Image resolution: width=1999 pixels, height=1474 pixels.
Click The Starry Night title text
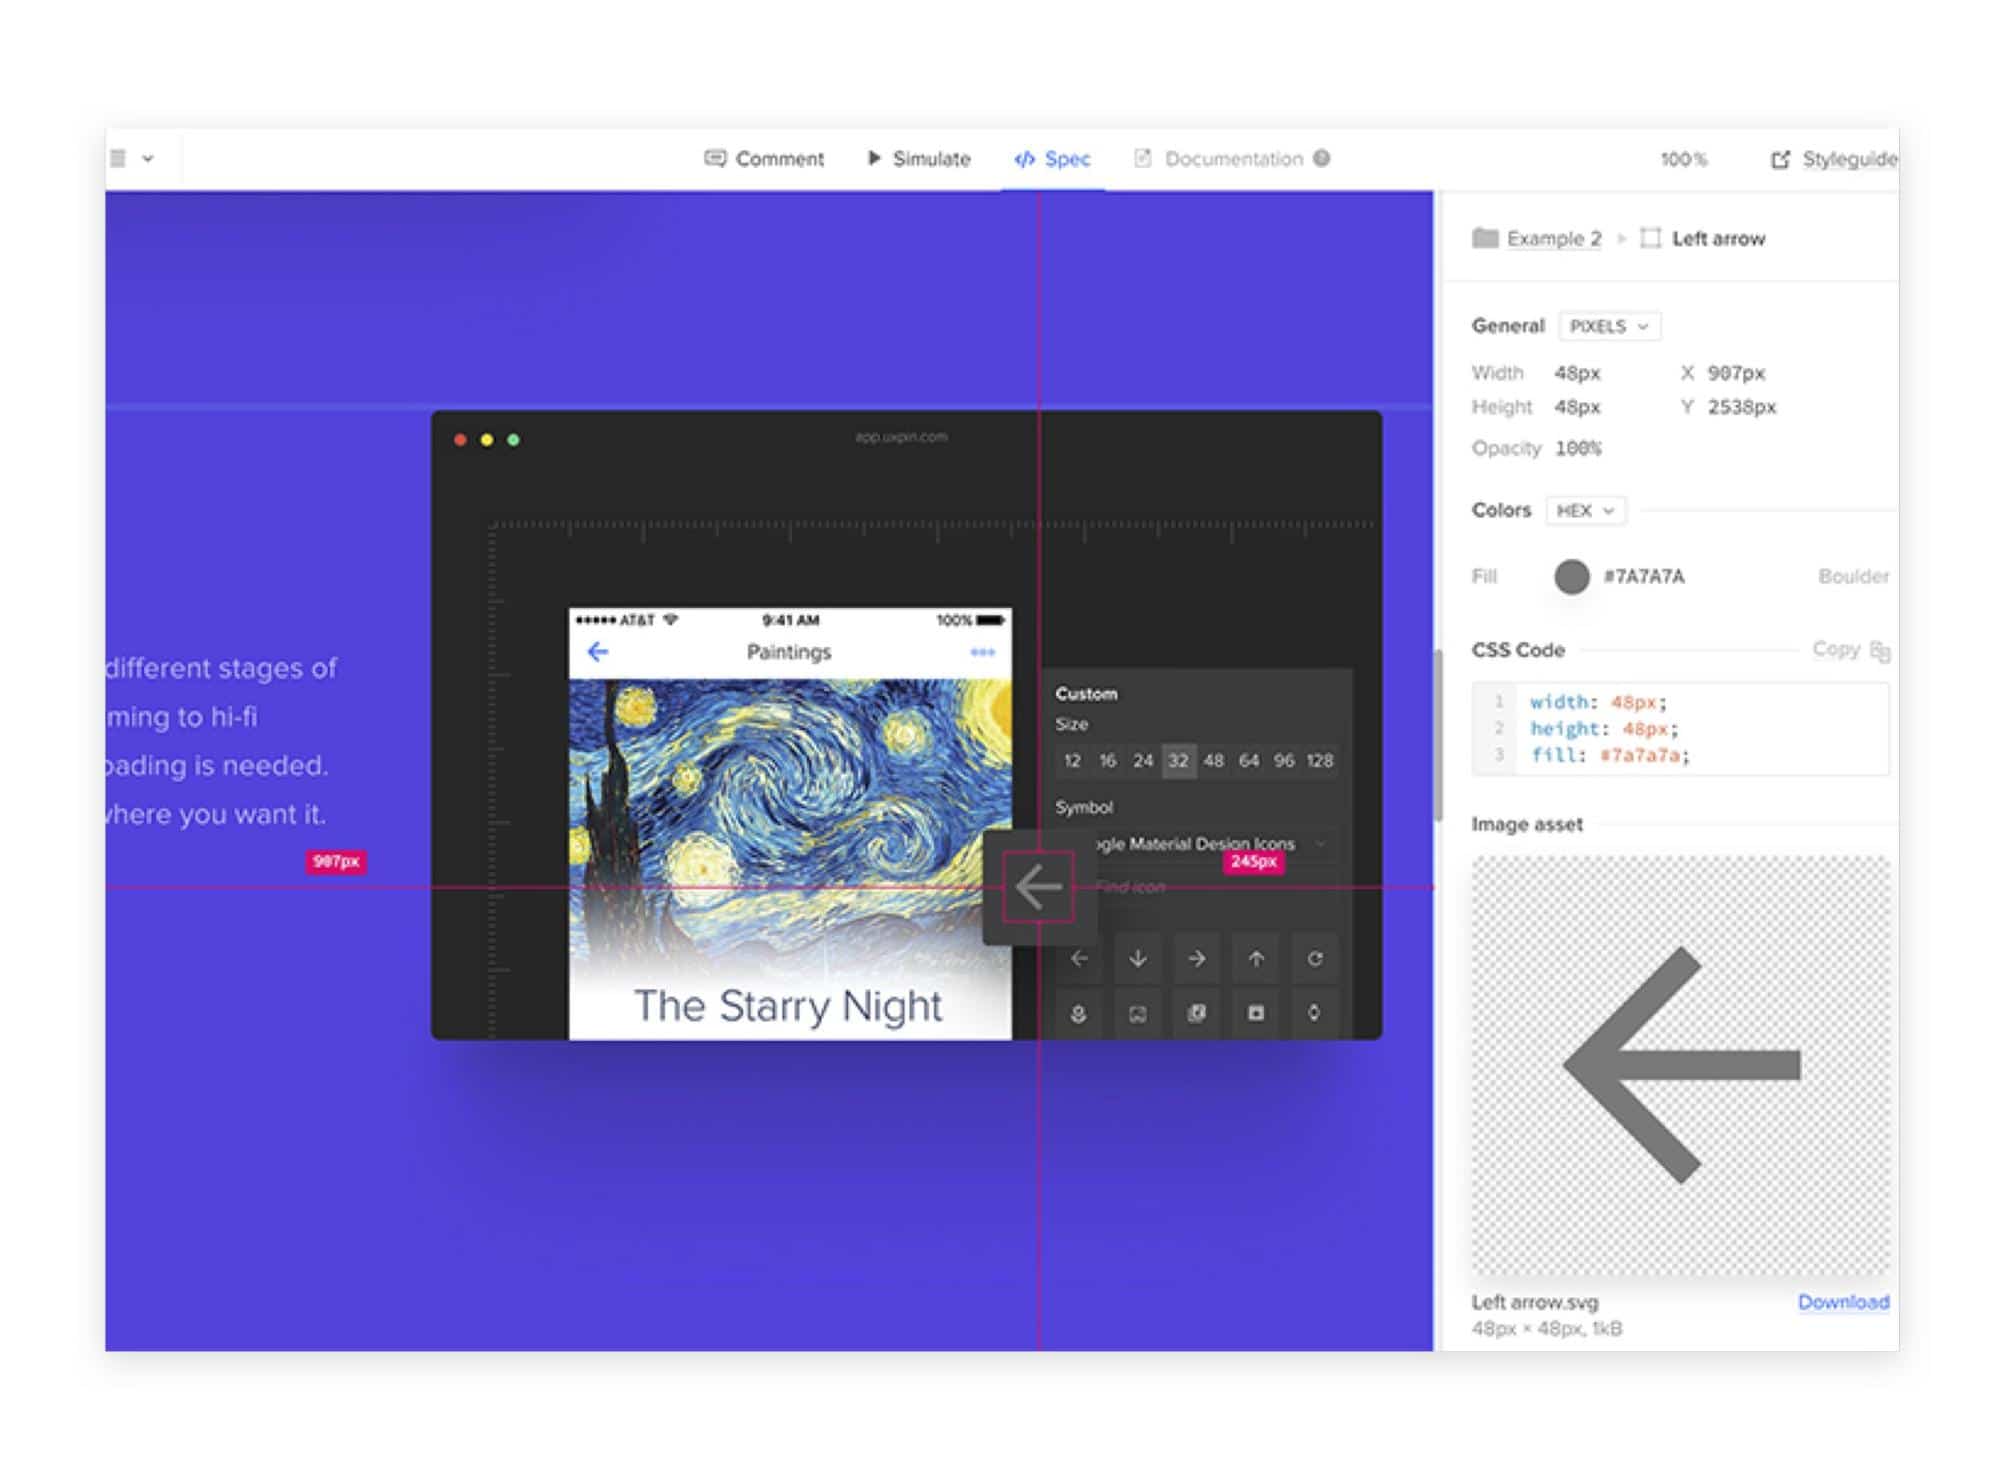click(788, 1006)
